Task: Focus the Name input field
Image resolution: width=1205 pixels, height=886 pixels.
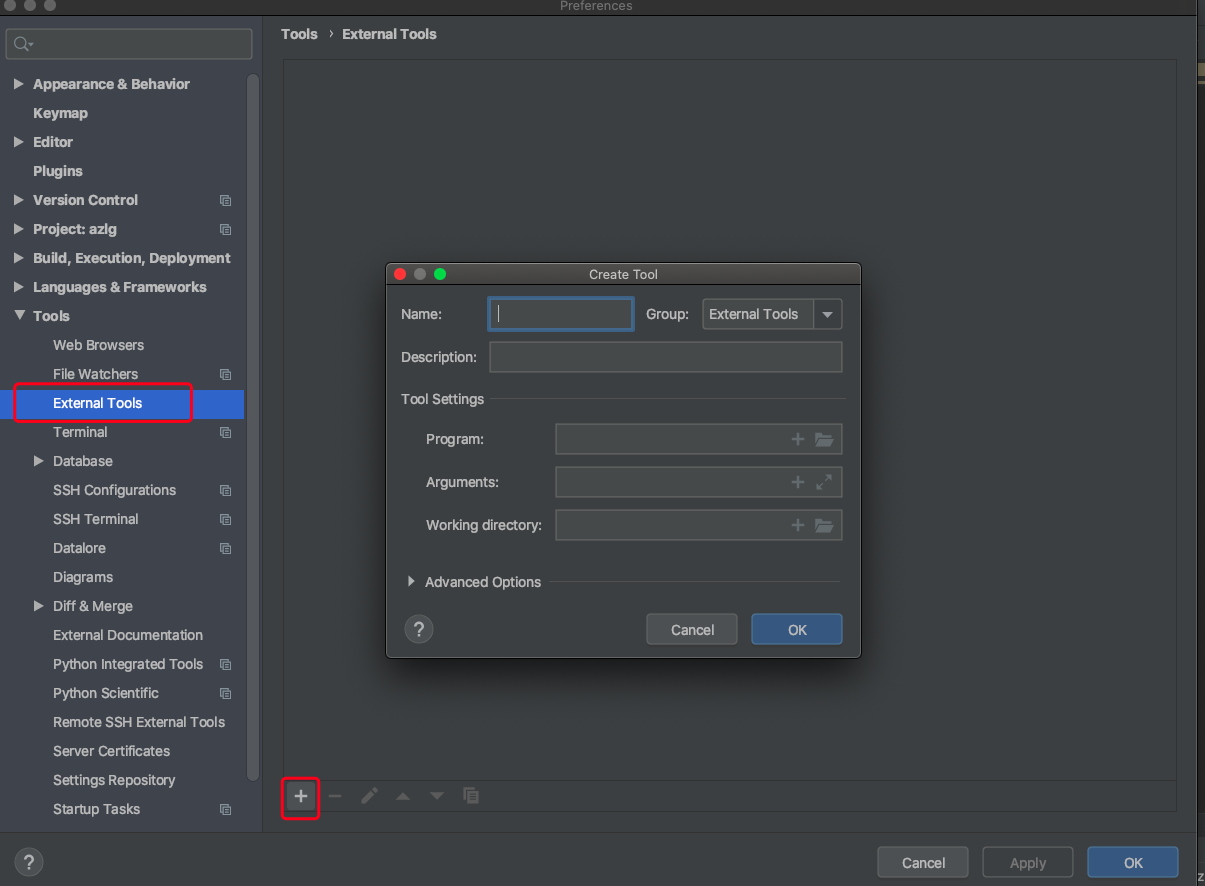Action: (561, 314)
